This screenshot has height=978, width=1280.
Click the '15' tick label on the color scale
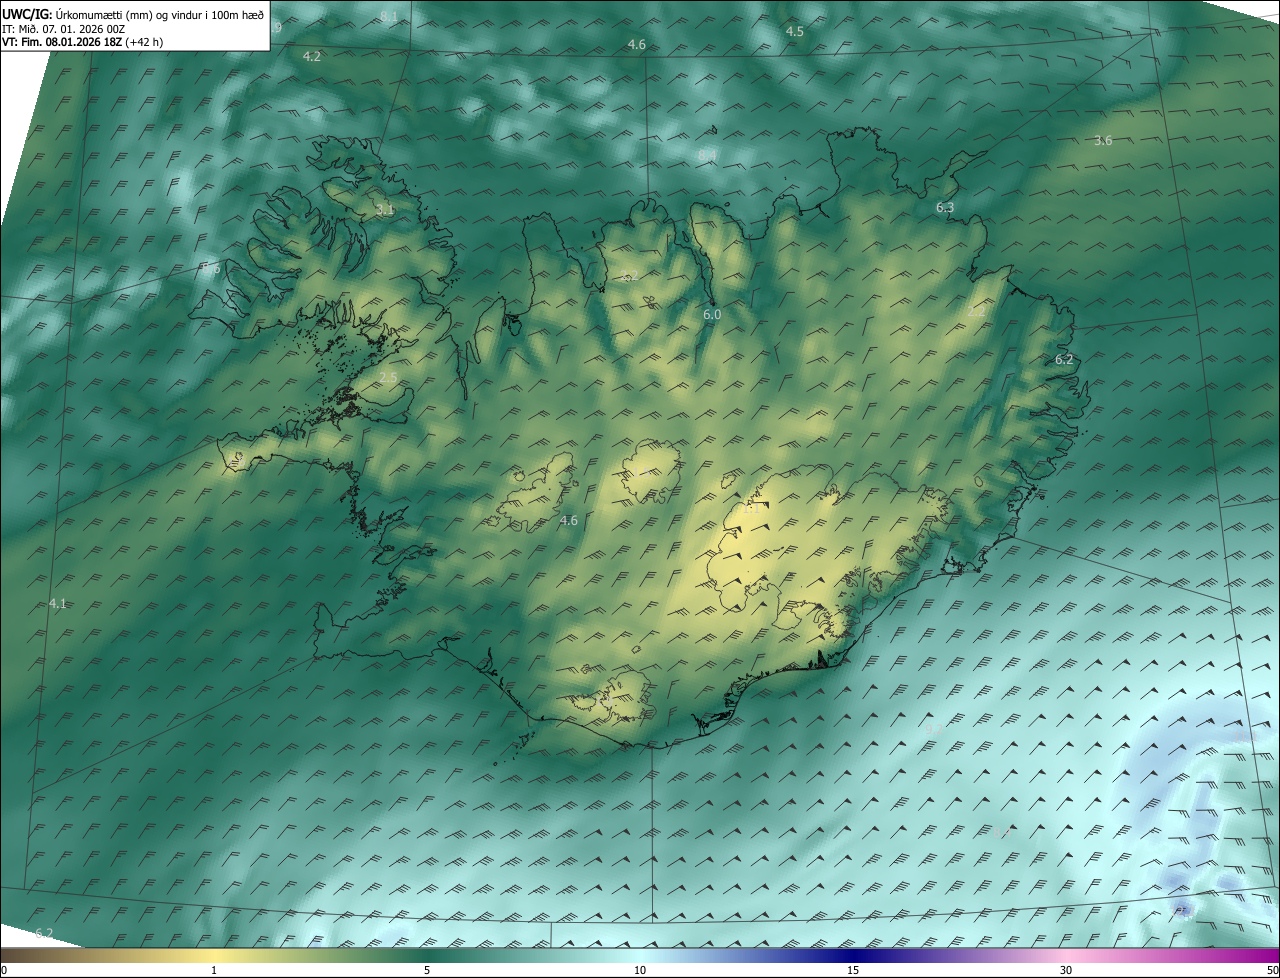click(853, 970)
